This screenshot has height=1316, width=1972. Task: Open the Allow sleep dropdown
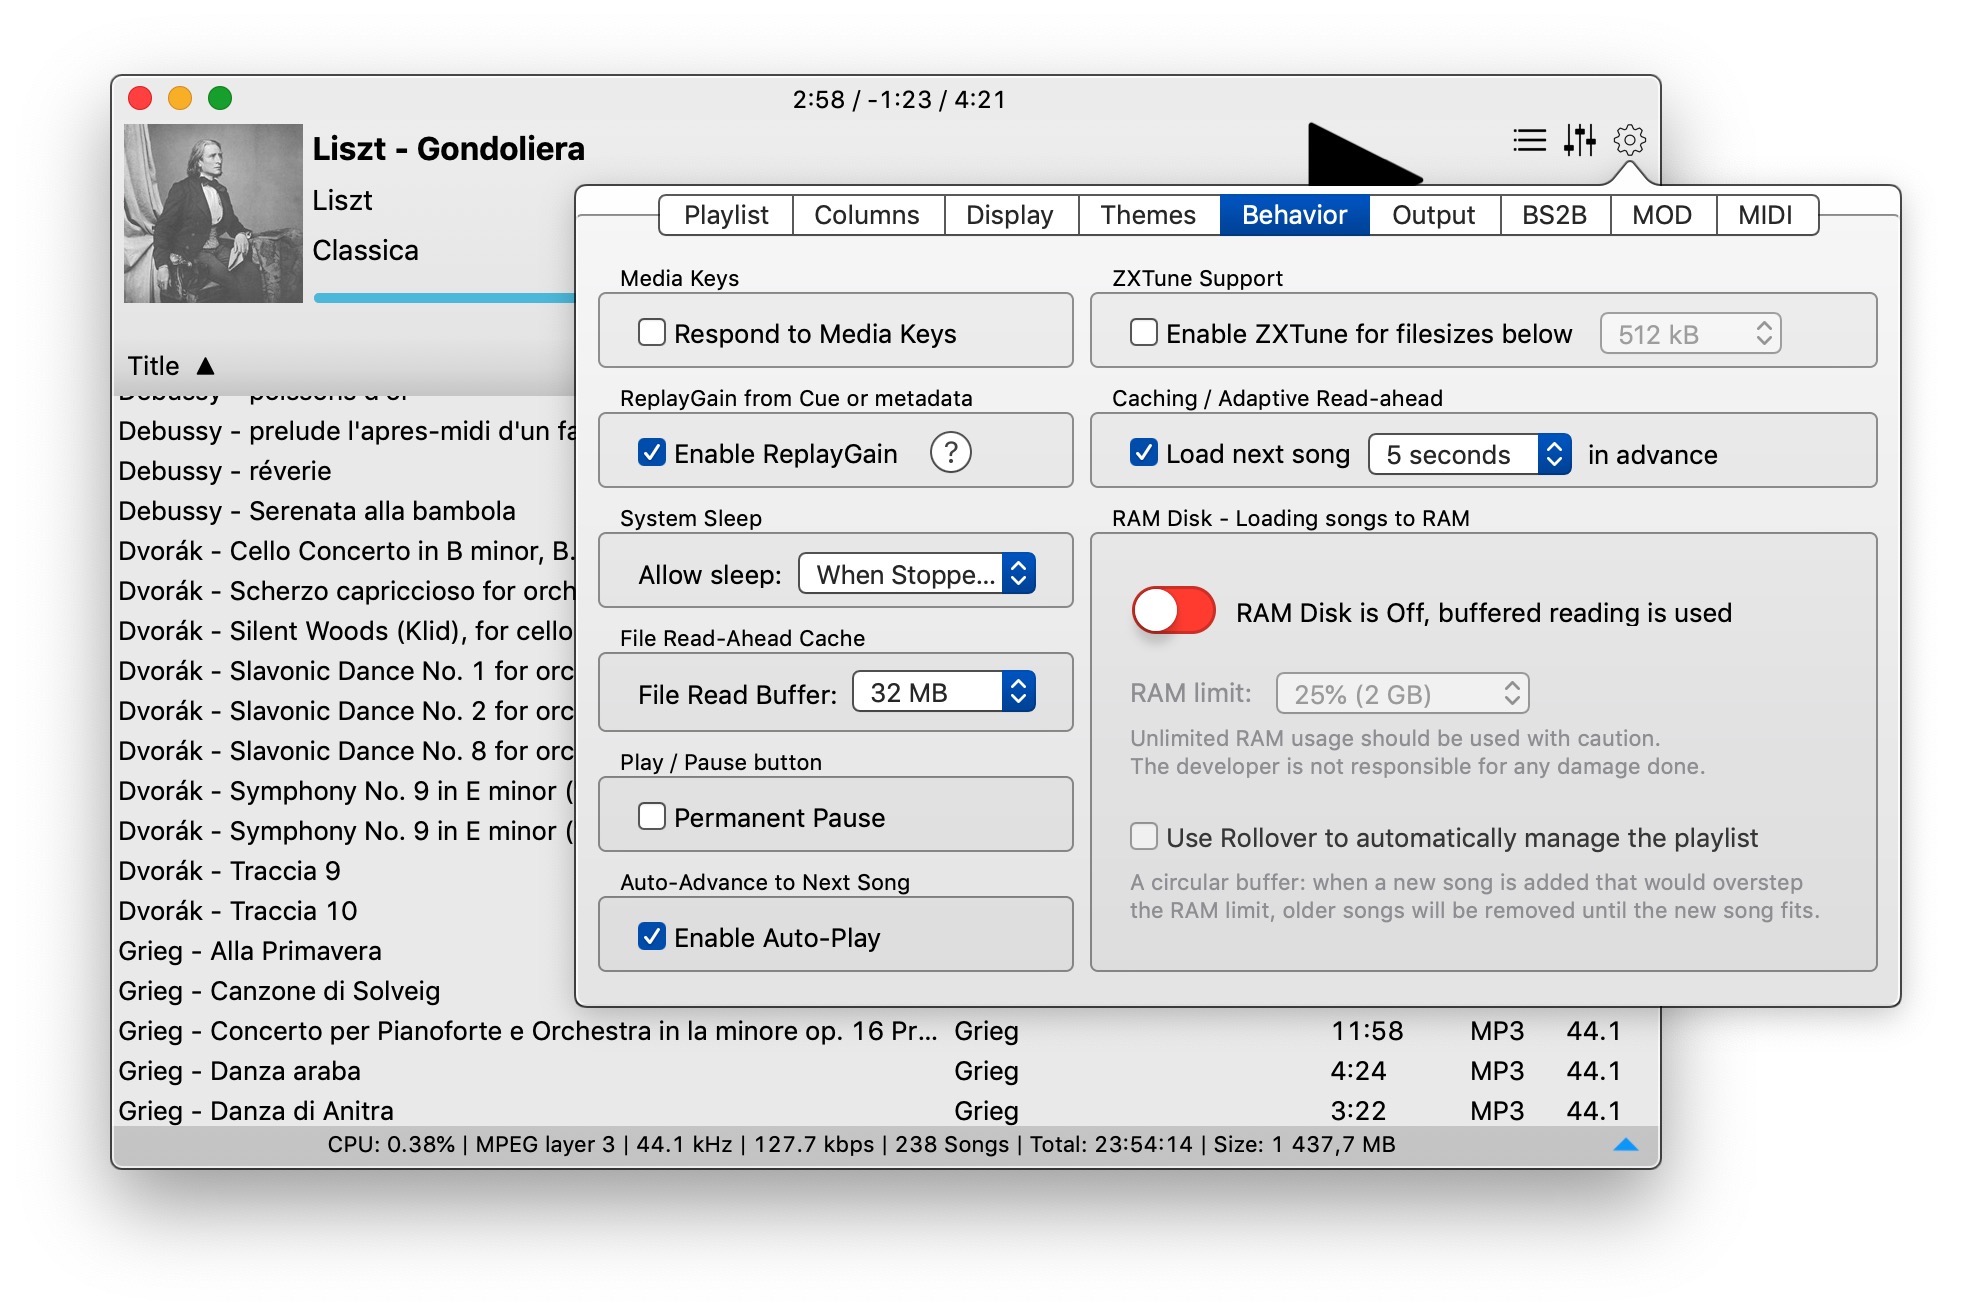click(917, 574)
